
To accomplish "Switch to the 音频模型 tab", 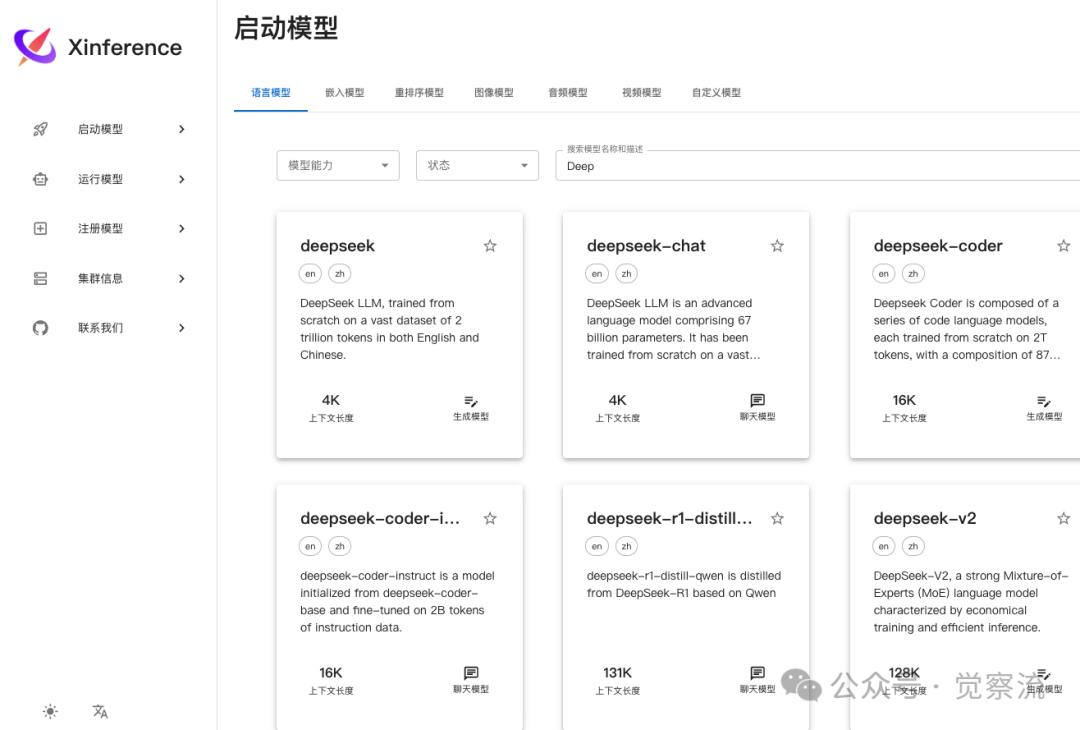I will tap(568, 92).
